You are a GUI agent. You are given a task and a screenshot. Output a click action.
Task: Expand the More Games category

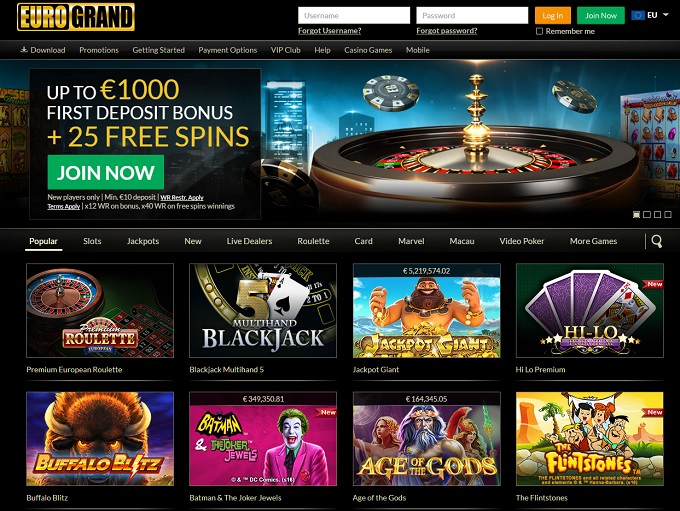click(x=593, y=241)
